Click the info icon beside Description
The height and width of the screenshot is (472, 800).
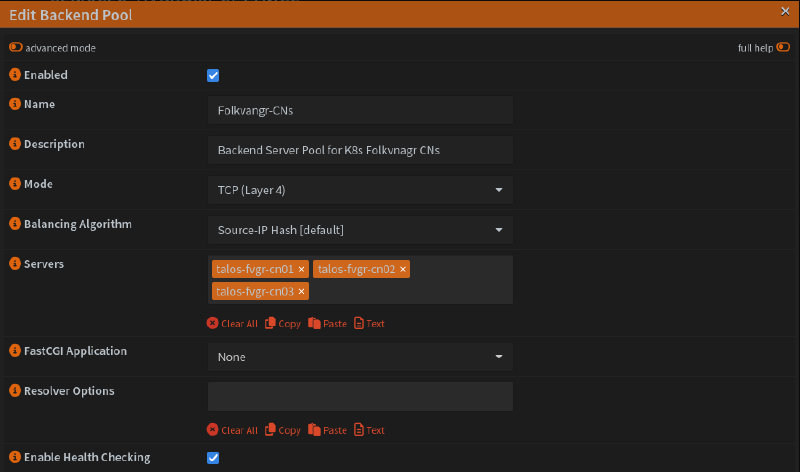(15, 143)
